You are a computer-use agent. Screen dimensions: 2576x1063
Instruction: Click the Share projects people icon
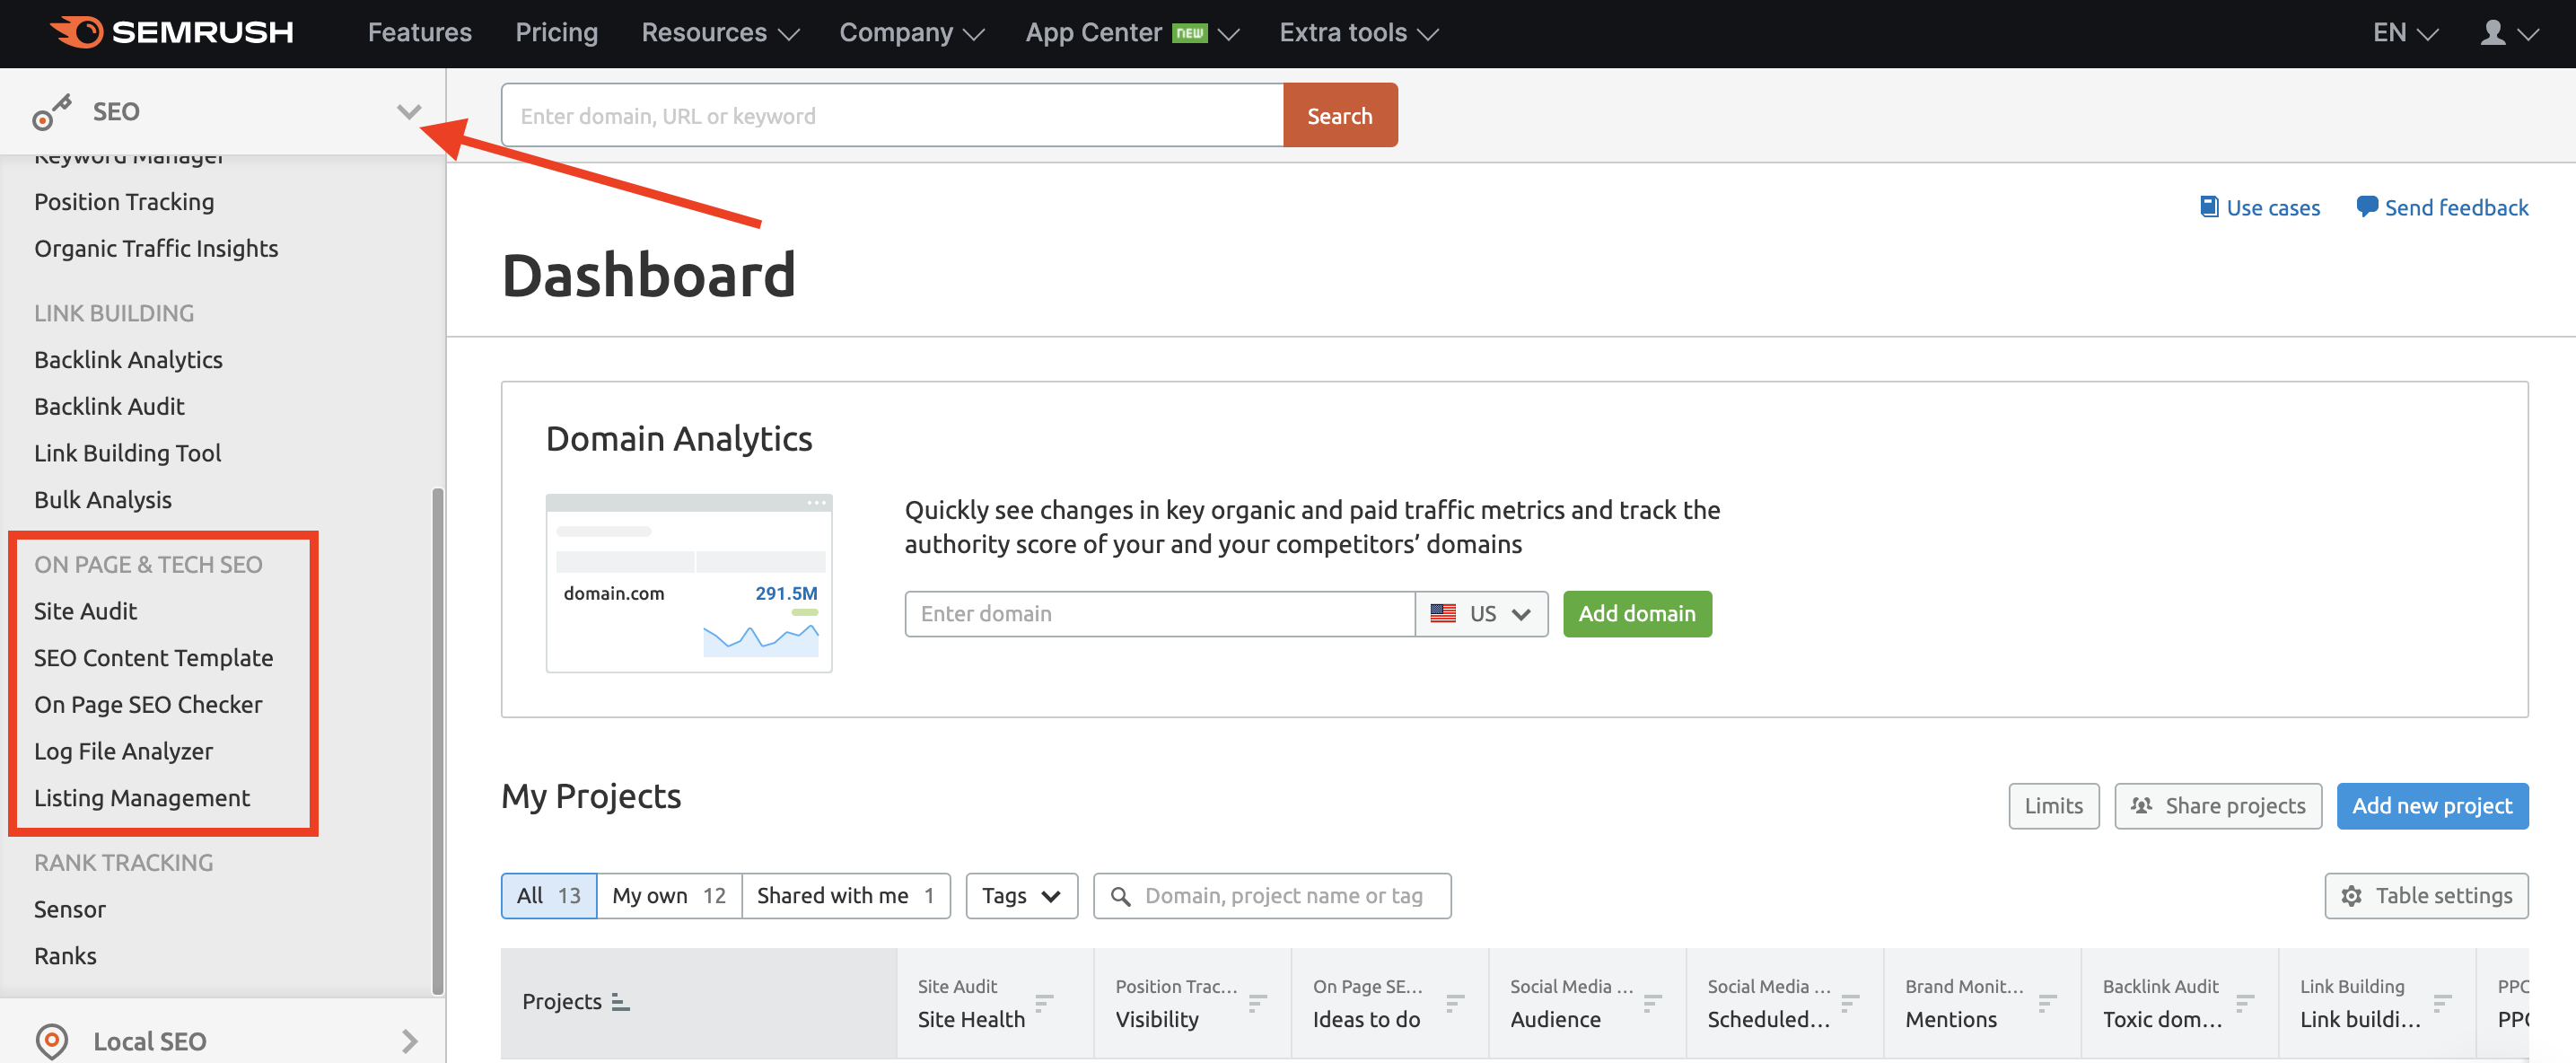coord(2141,805)
